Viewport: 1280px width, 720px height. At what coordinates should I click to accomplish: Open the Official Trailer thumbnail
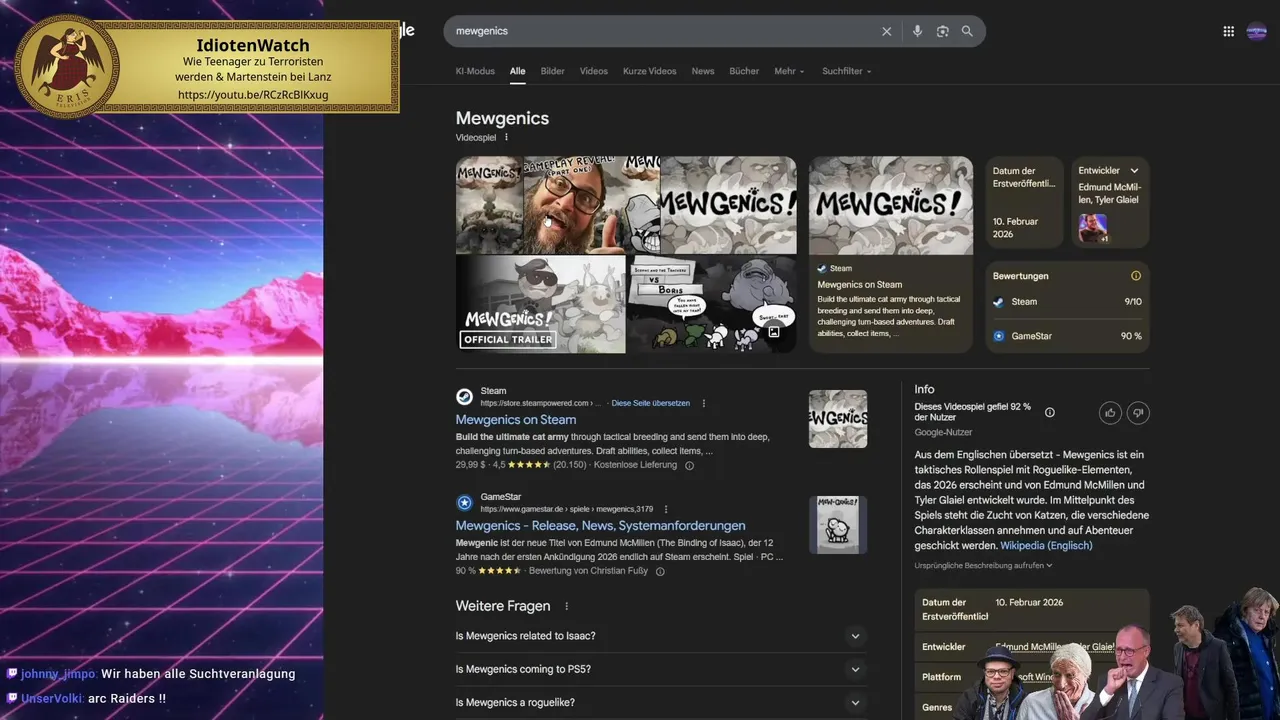click(x=541, y=304)
